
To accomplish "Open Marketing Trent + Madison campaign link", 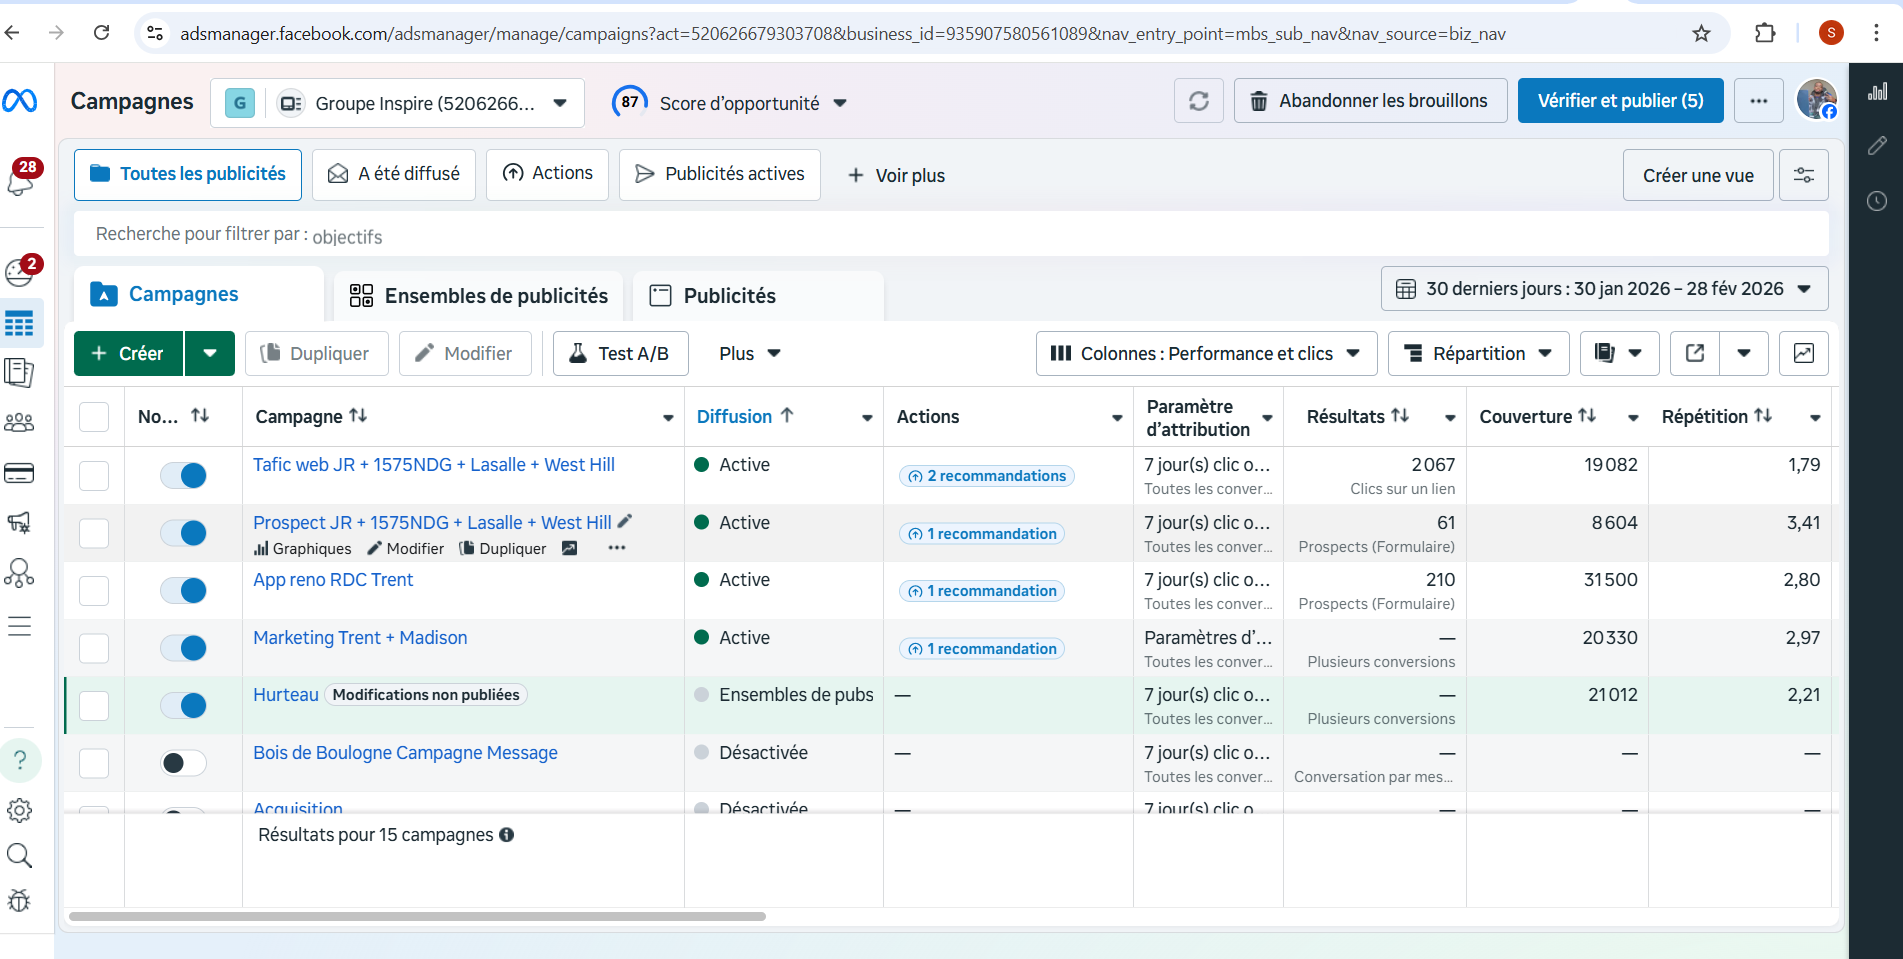I will tap(360, 638).
